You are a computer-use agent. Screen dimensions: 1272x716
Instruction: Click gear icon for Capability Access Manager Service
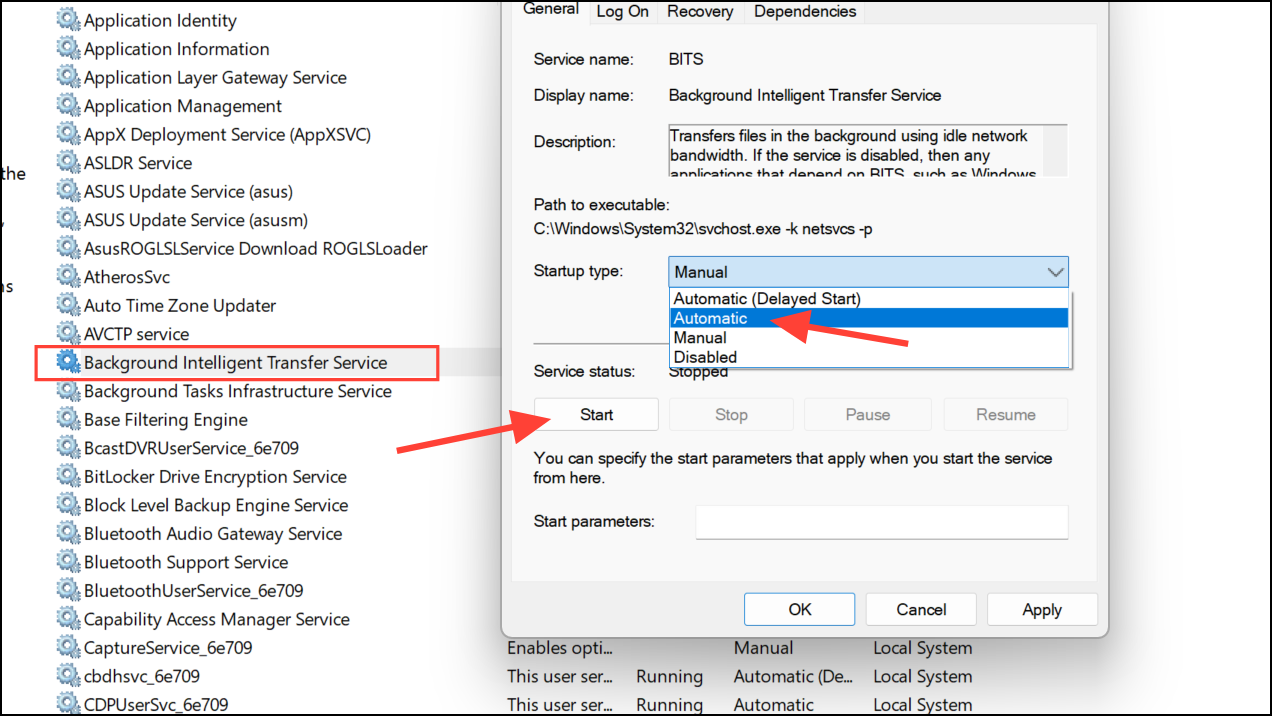tap(68, 619)
